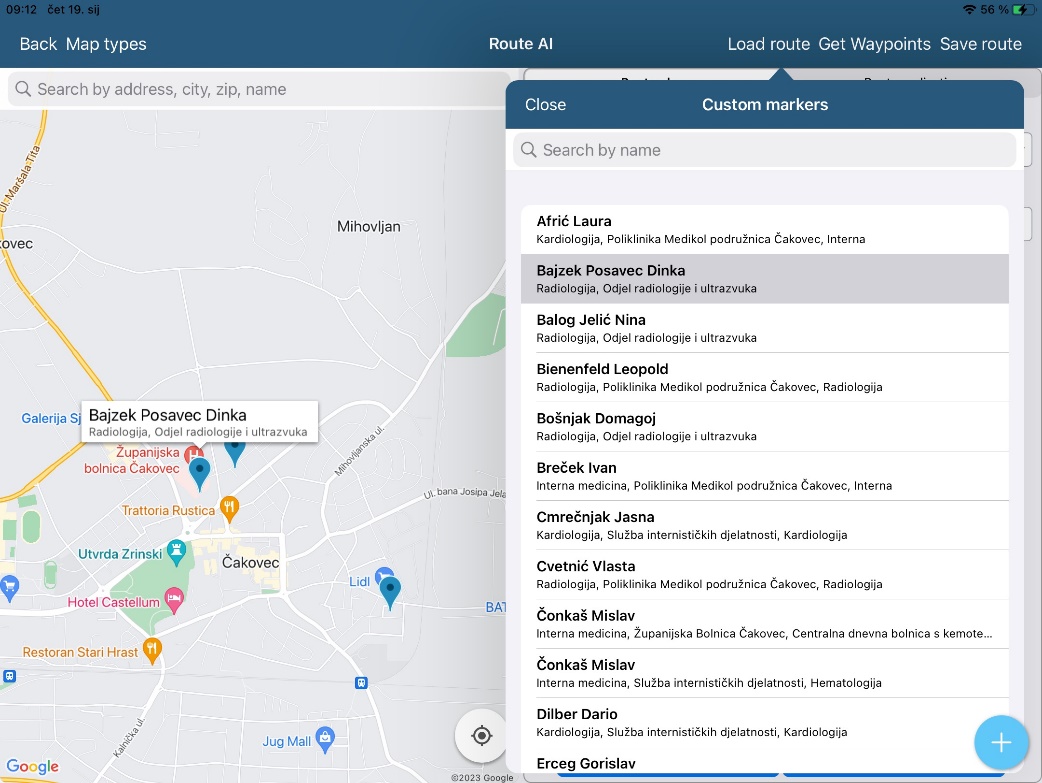Viewport: 1042px width, 783px height.
Task: Close the Custom markers panel
Action: point(545,105)
